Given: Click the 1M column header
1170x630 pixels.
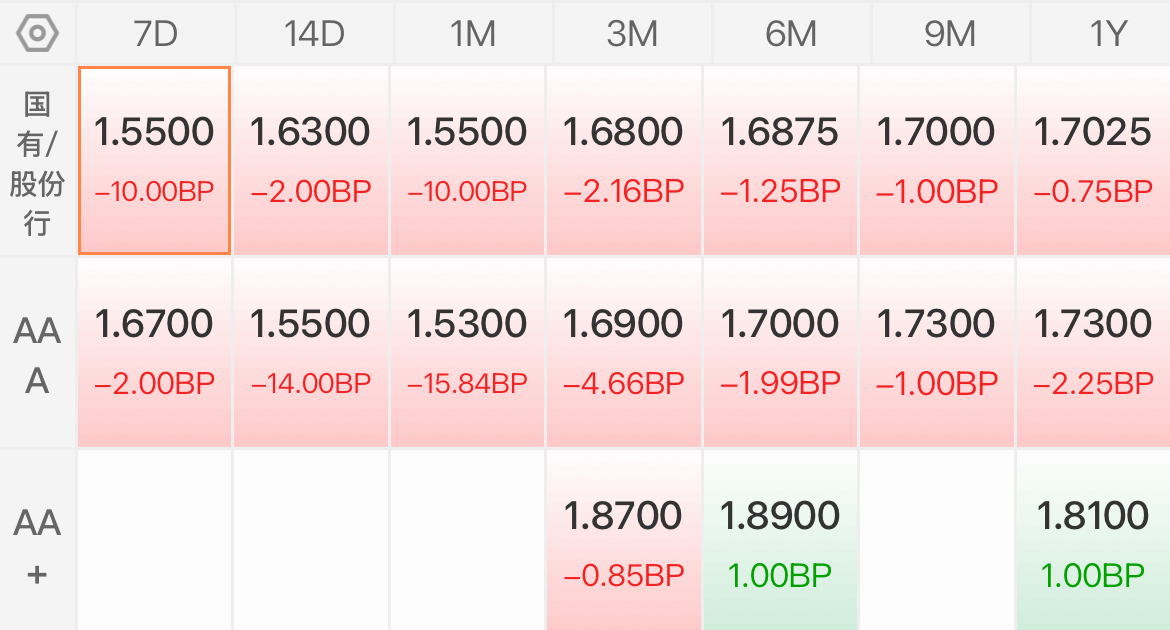Looking at the screenshot, I should click(473, 34).
